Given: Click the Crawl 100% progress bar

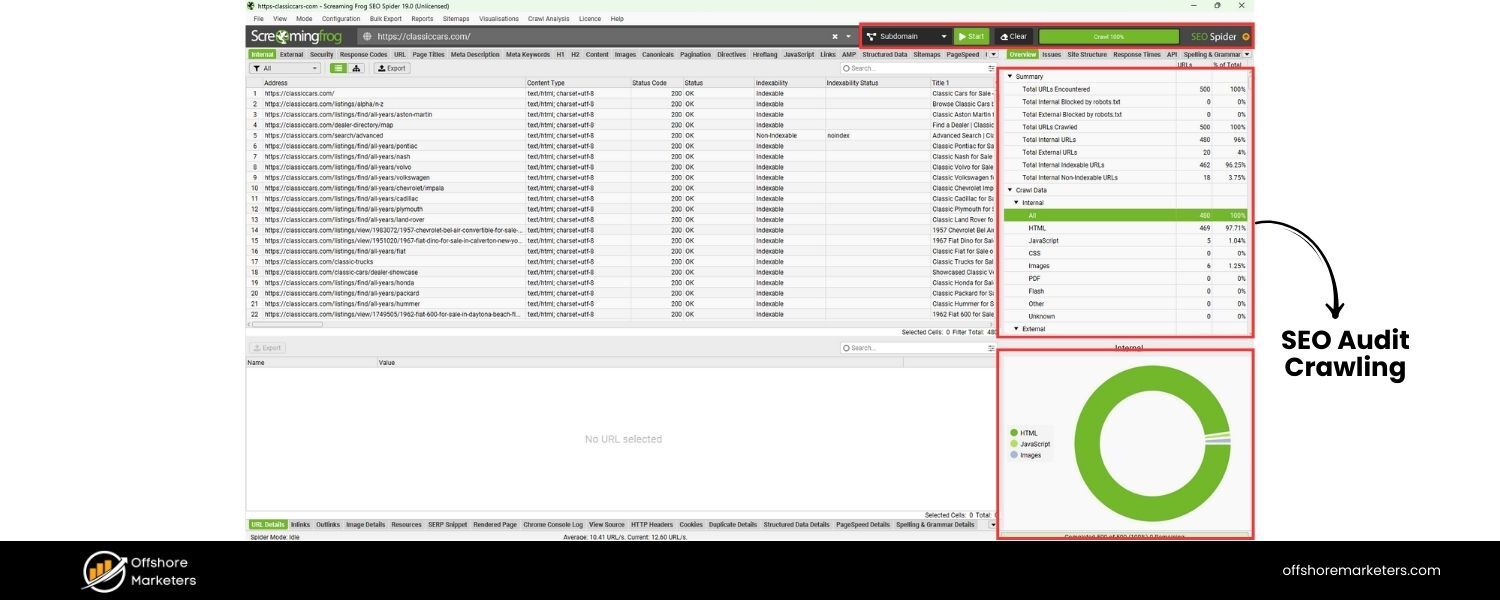Looking at the screenshot, I should pyautogui.click(x=1110, y=36).
